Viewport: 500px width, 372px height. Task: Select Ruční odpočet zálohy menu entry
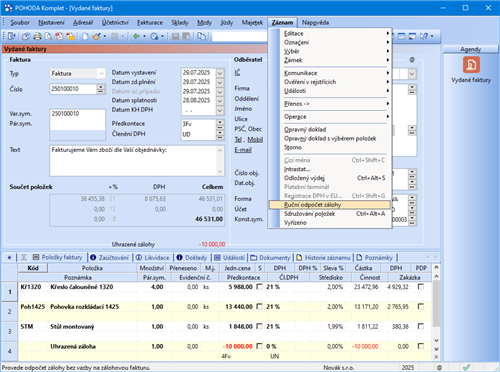(x=330, y=205)
